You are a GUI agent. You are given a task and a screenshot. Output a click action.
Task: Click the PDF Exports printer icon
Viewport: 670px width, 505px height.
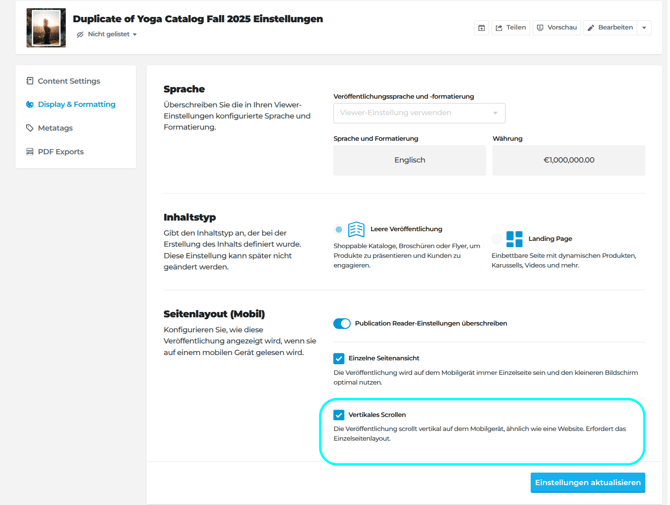(x=30, y=152)
